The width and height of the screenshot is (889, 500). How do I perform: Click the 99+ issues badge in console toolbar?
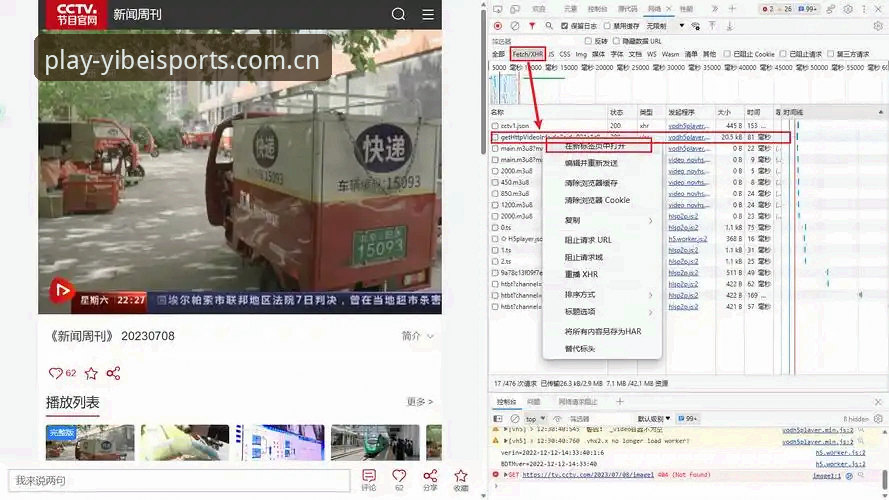tap(688, 419)
